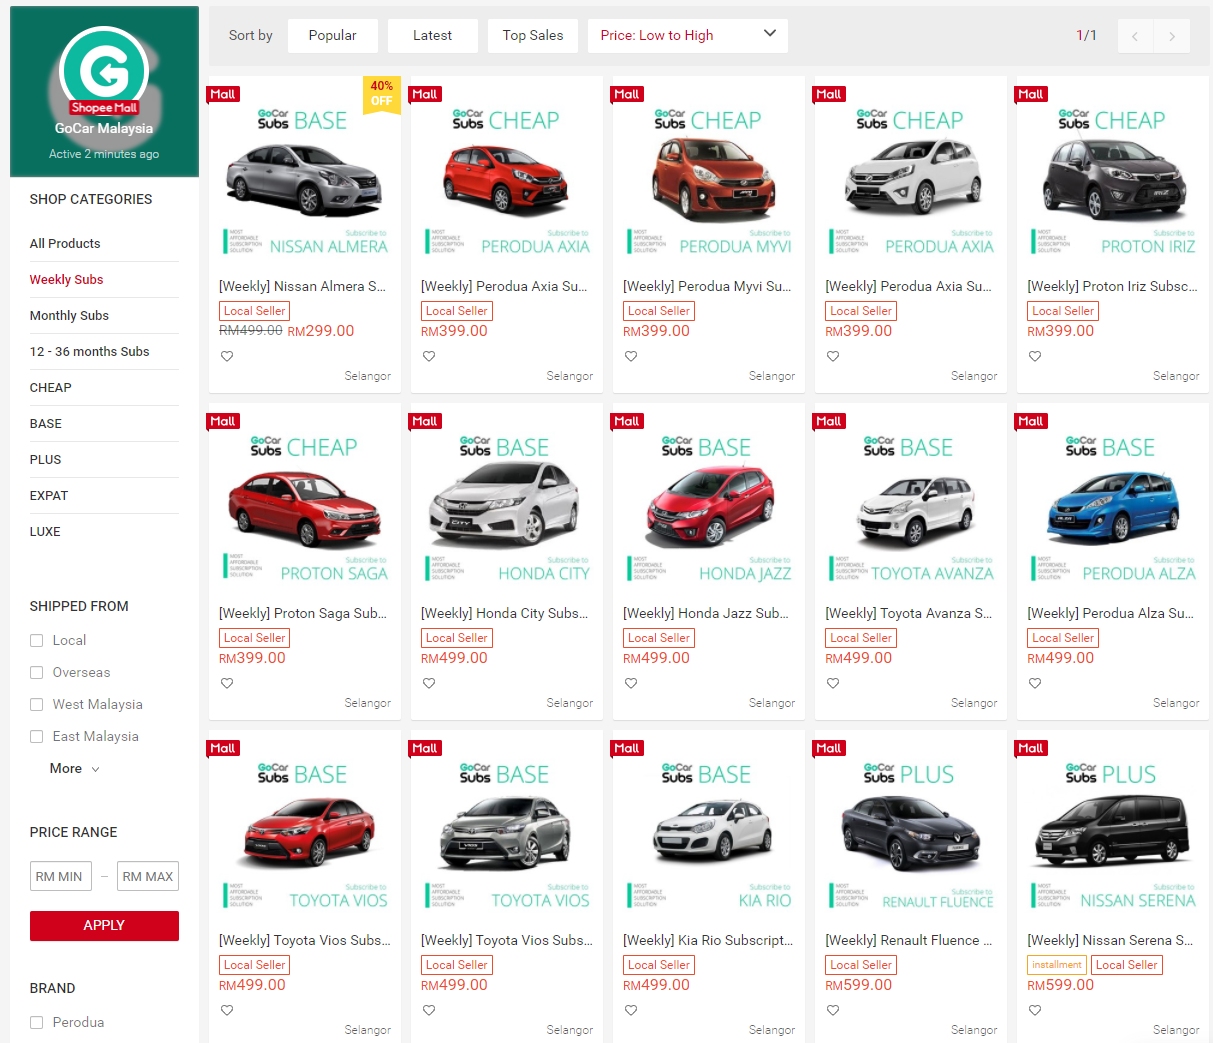Open the LUXE category link

(45, 531)
